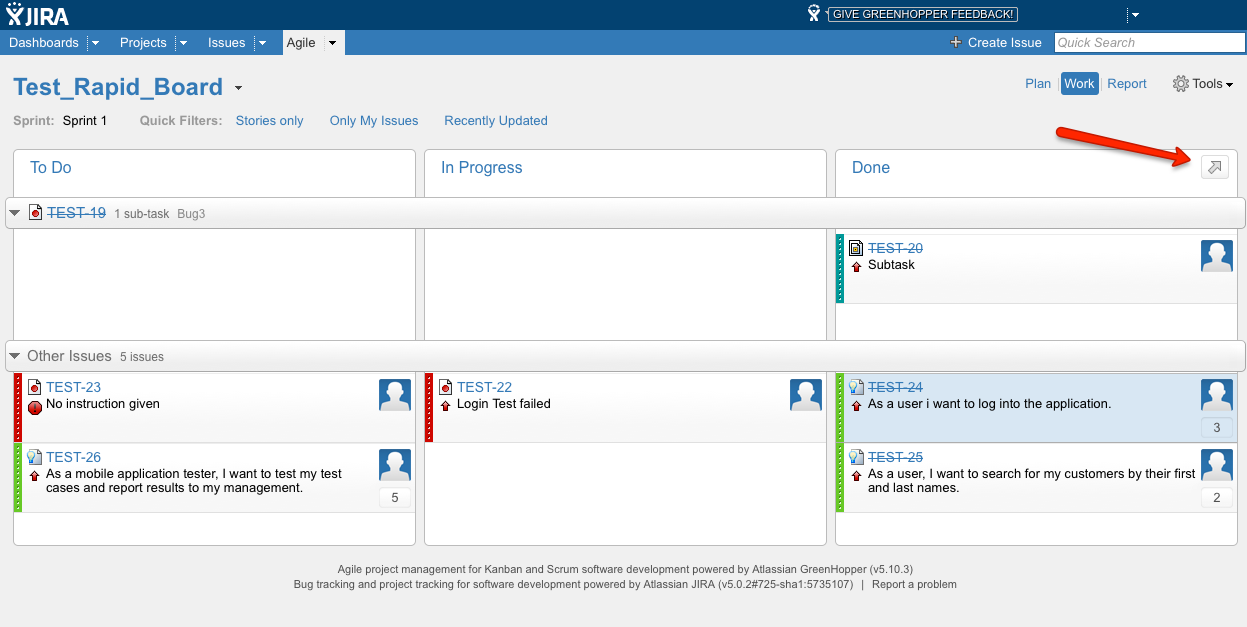Viewport: 1247px width, 627px height.
Task: Click the bug type icon on TEST-22
Action: tap(446, 387)
